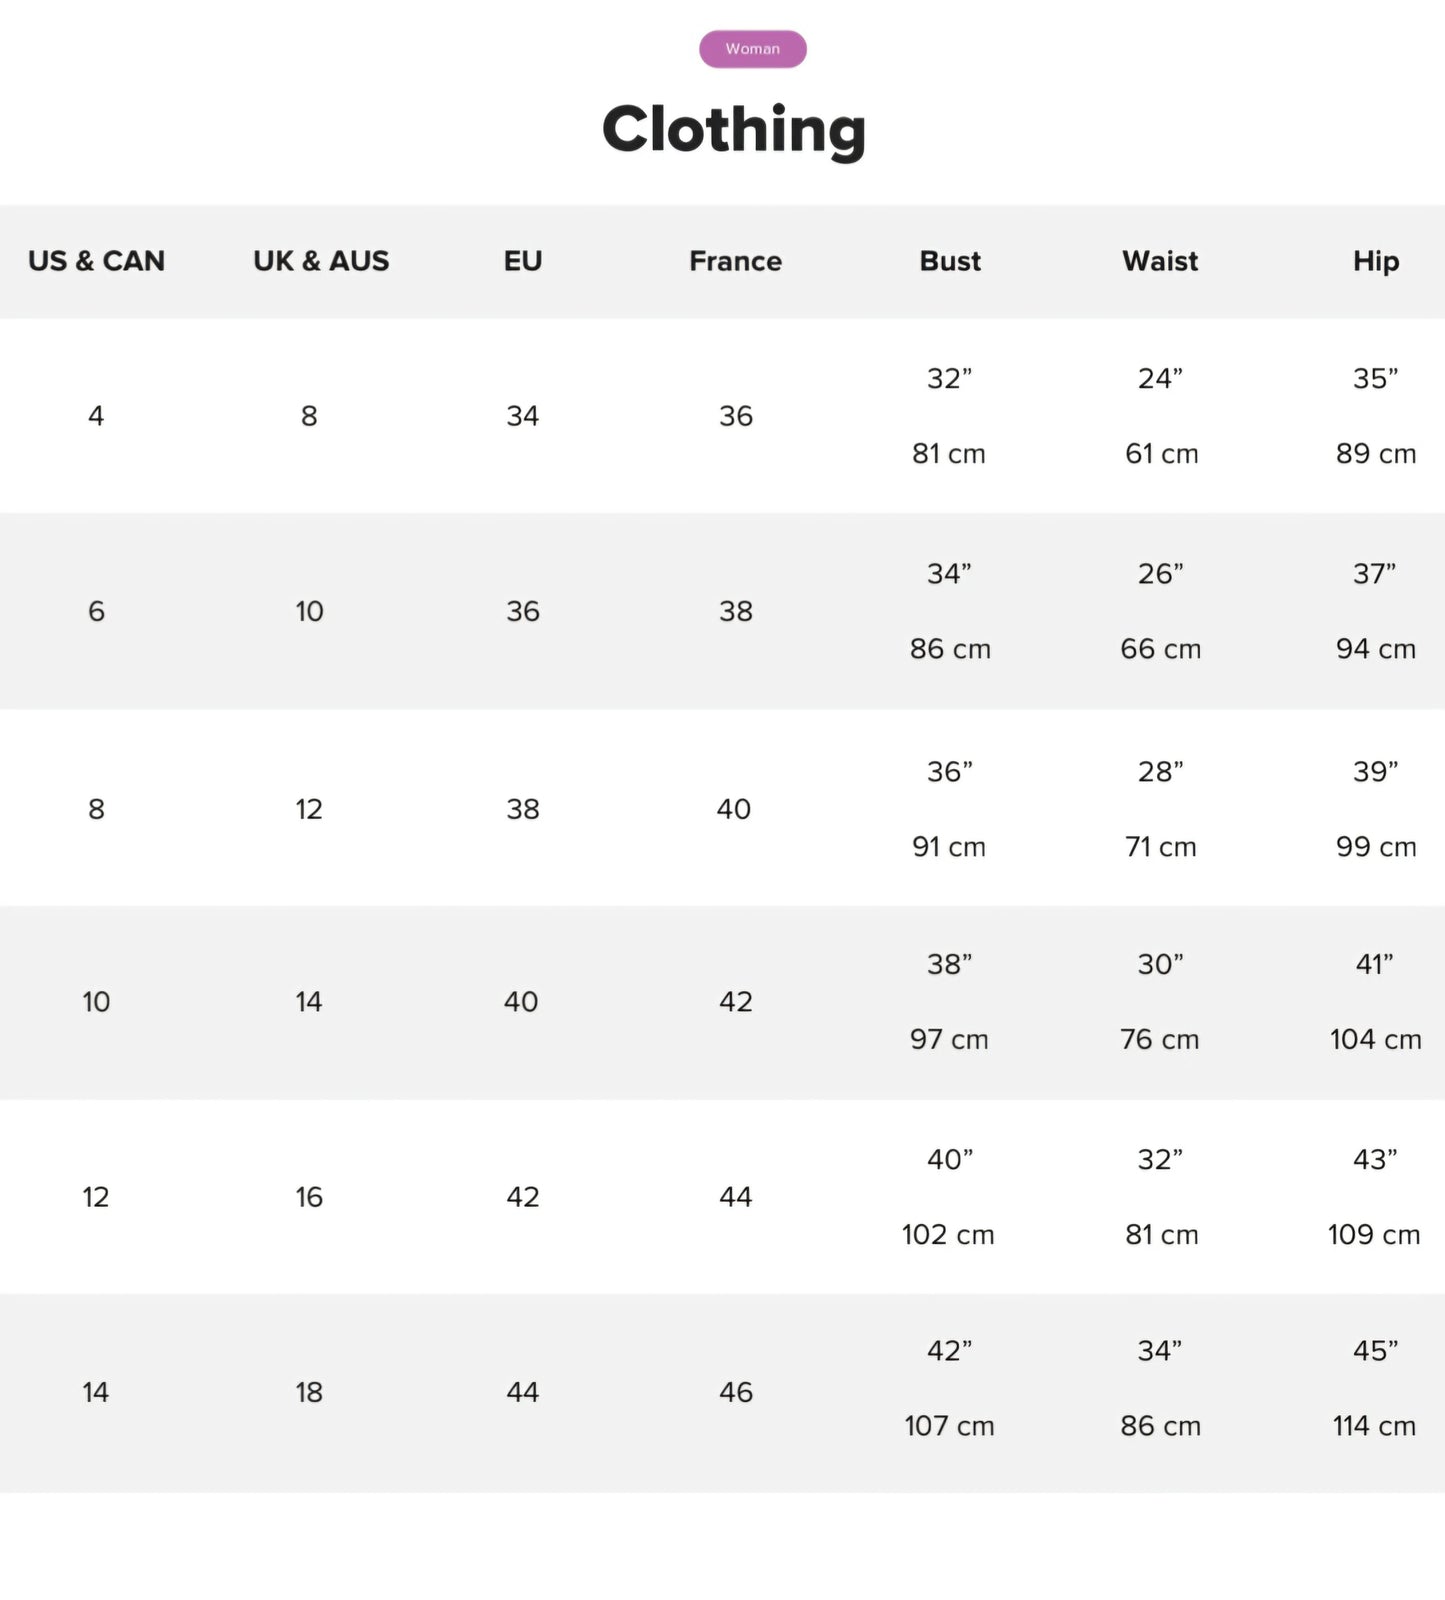This screenshot has width=1445, height=1600.
Task: Select the Waist column header
Action: [1160, 261]
